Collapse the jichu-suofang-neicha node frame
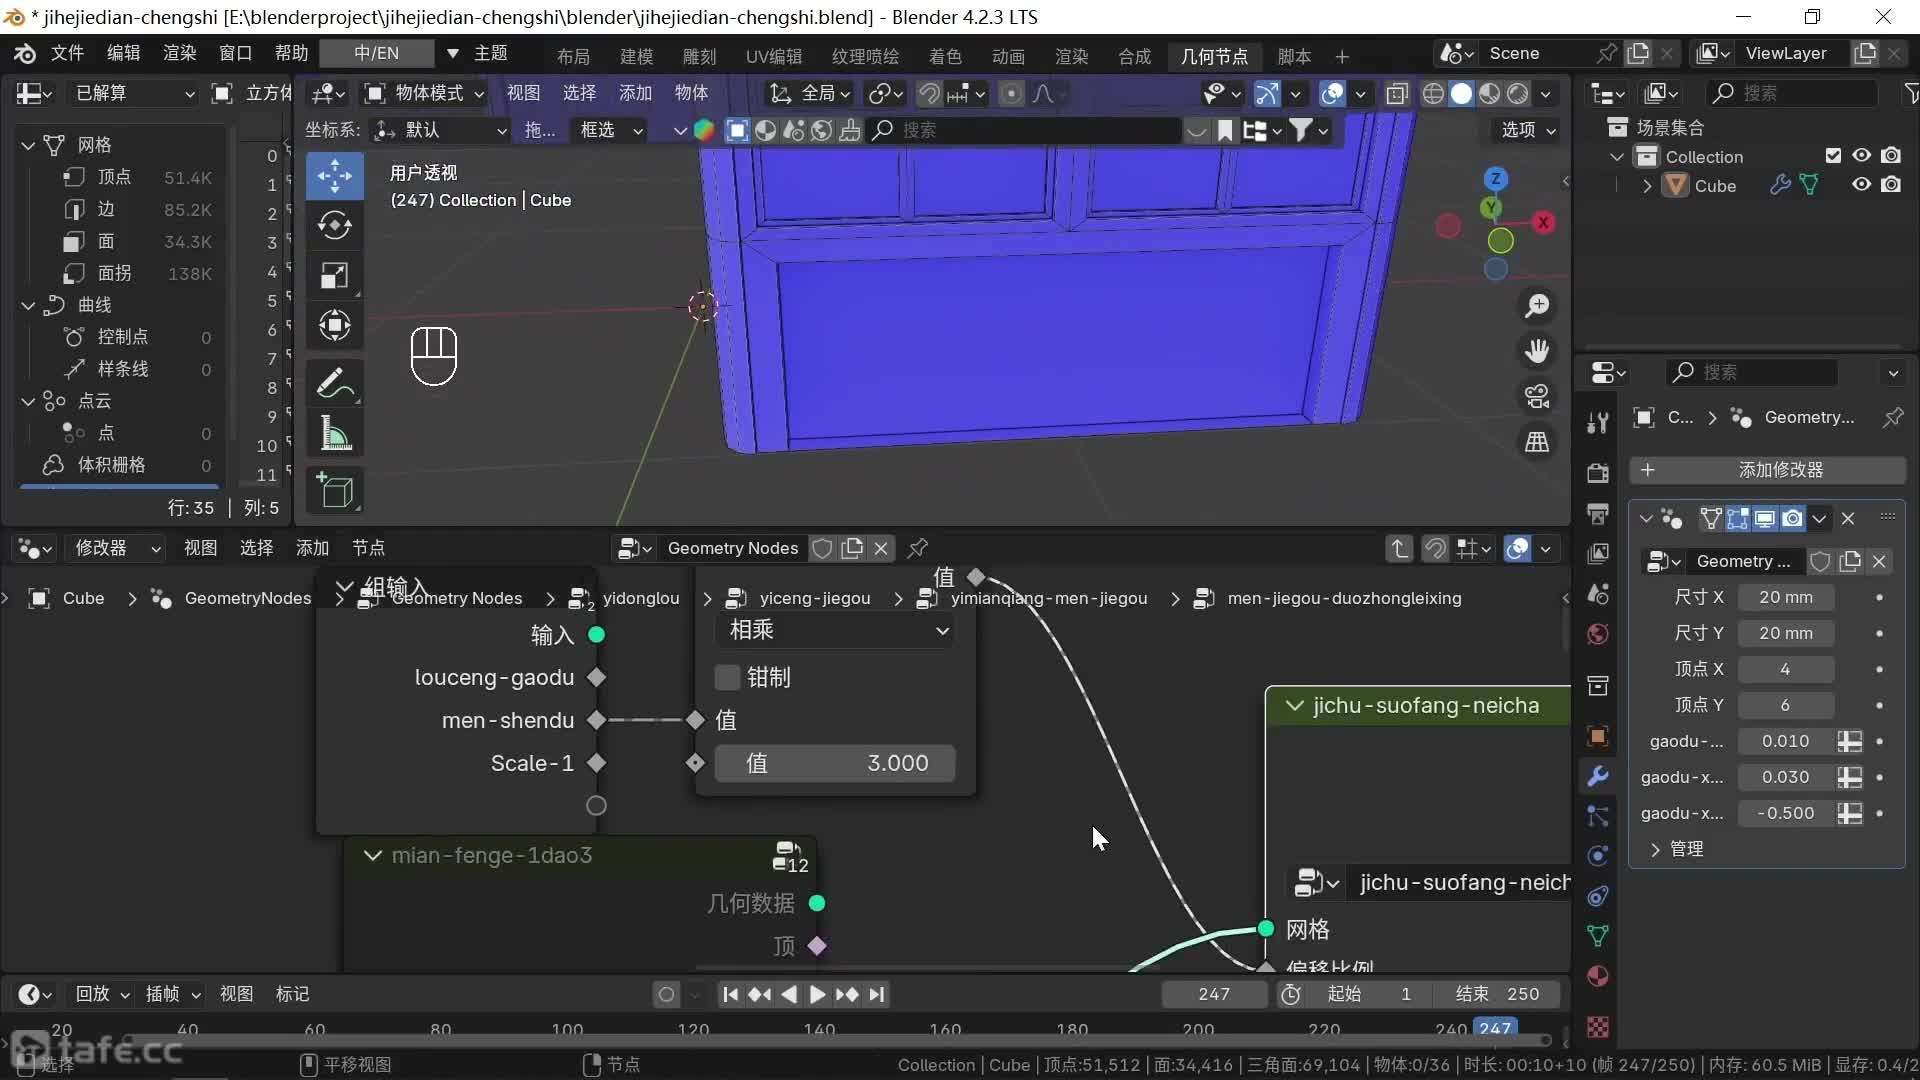This screenshot has height=1080, width=1920. (x=1294, y=706)
